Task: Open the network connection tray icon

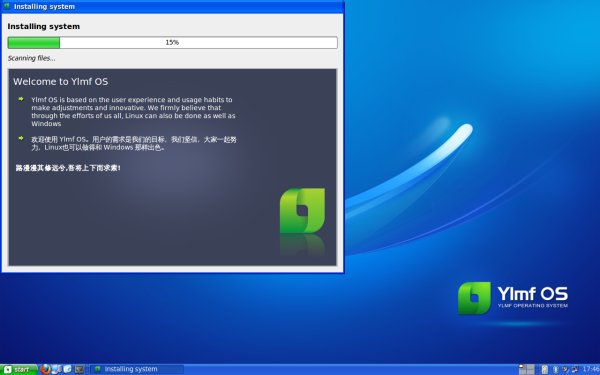Action: tap(575, 369)
